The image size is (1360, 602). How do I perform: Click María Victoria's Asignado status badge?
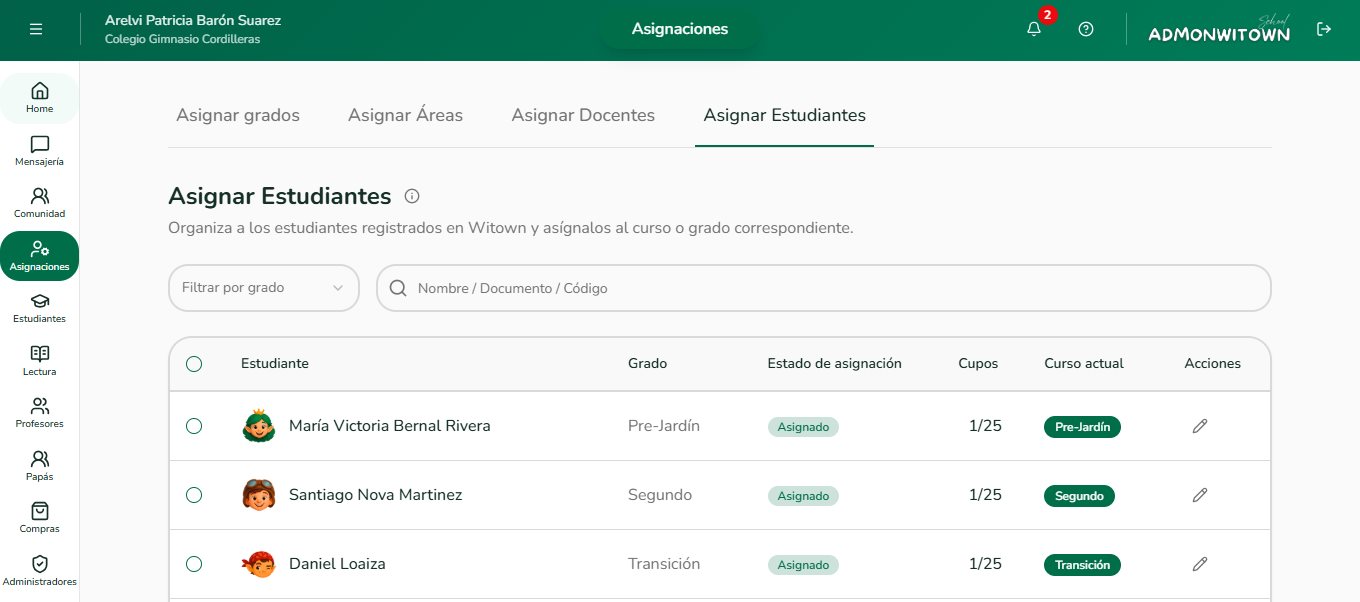(803, 427)
